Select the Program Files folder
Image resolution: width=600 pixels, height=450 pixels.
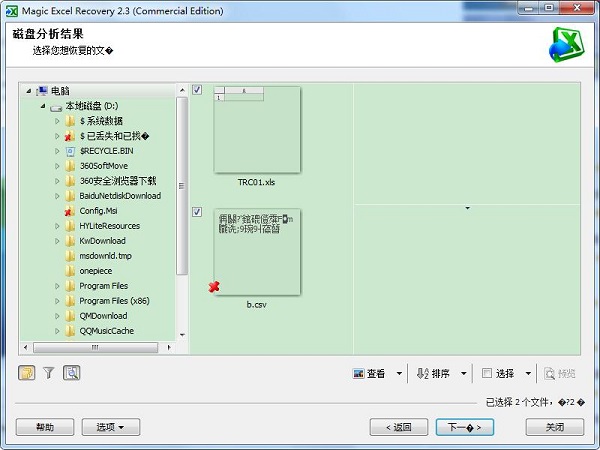pos(103,286)
